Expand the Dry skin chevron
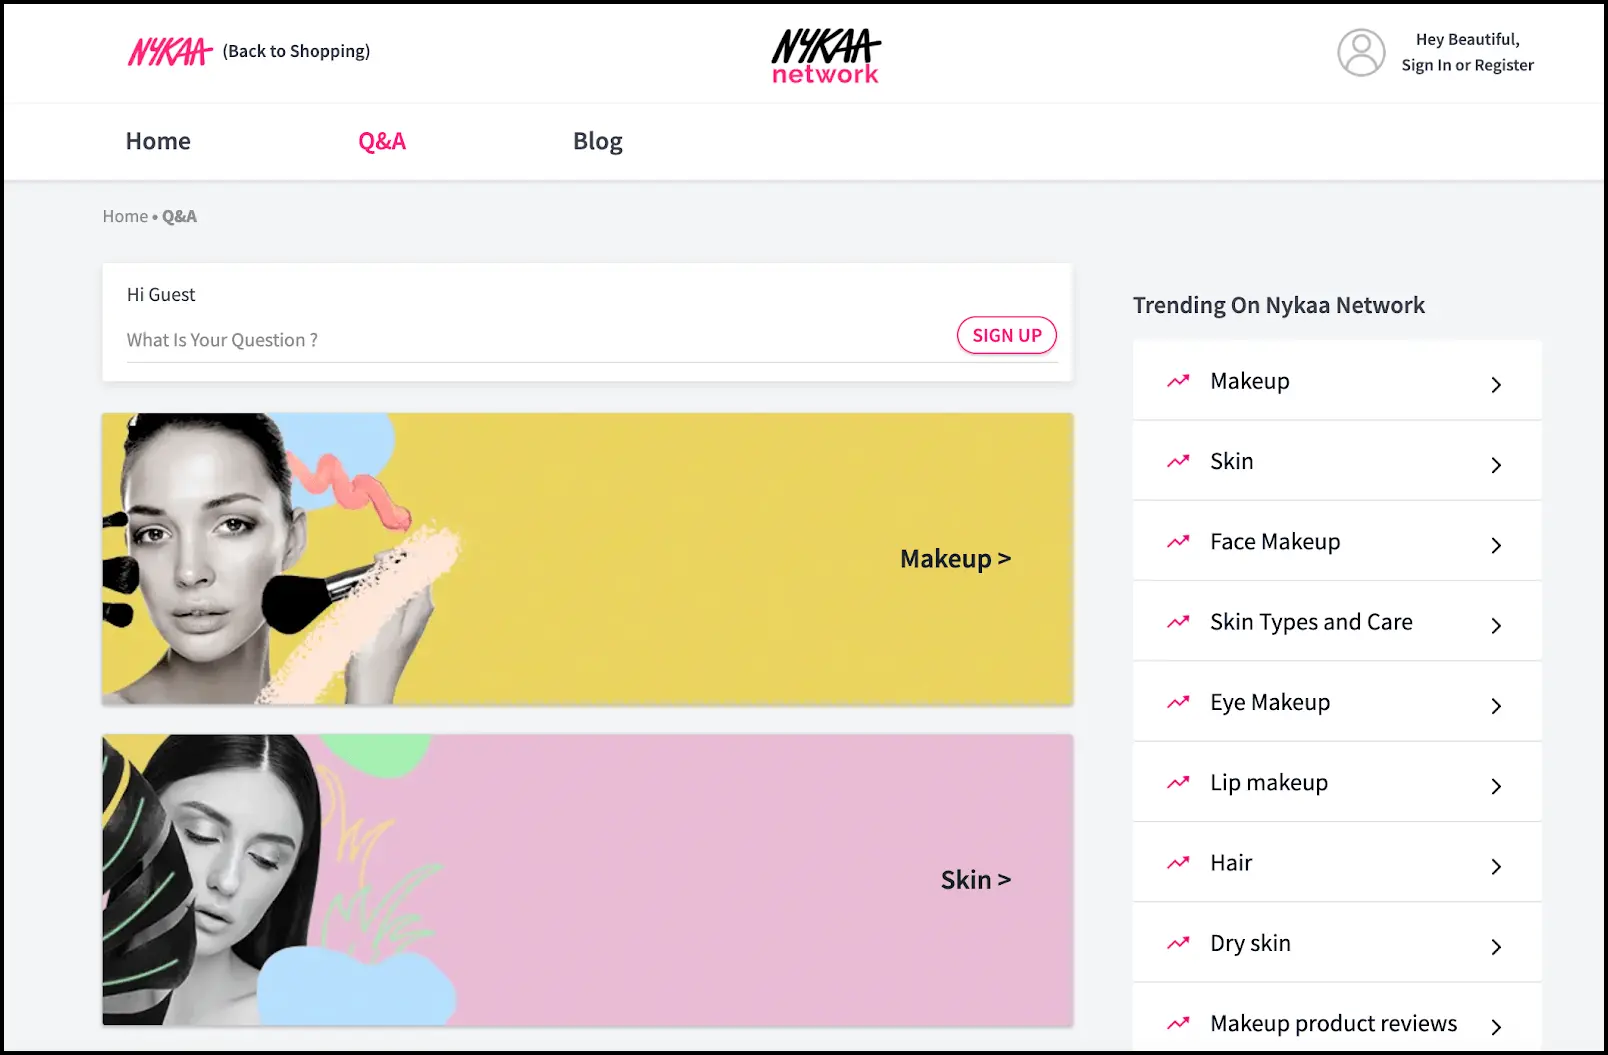 click(1496, 946)
